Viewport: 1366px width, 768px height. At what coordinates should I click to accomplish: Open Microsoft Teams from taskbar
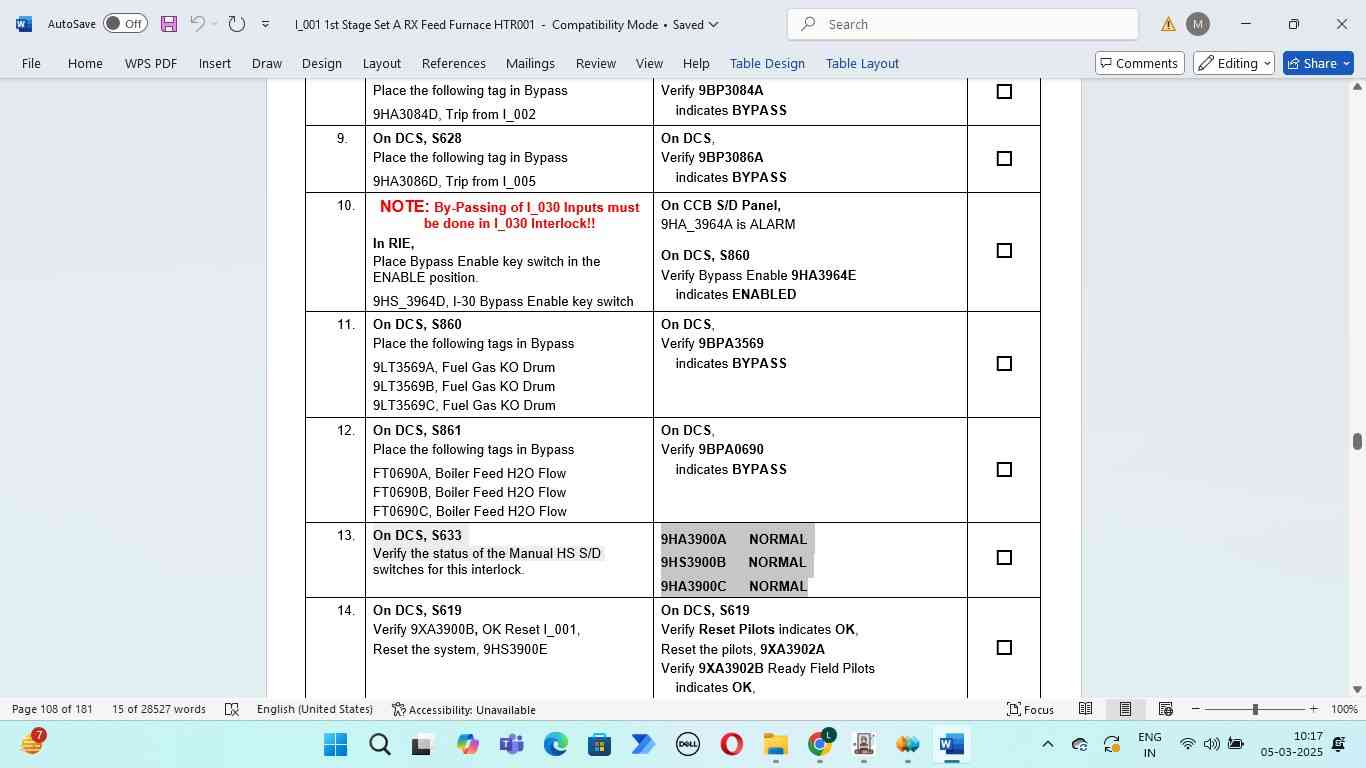click(512, 745)
